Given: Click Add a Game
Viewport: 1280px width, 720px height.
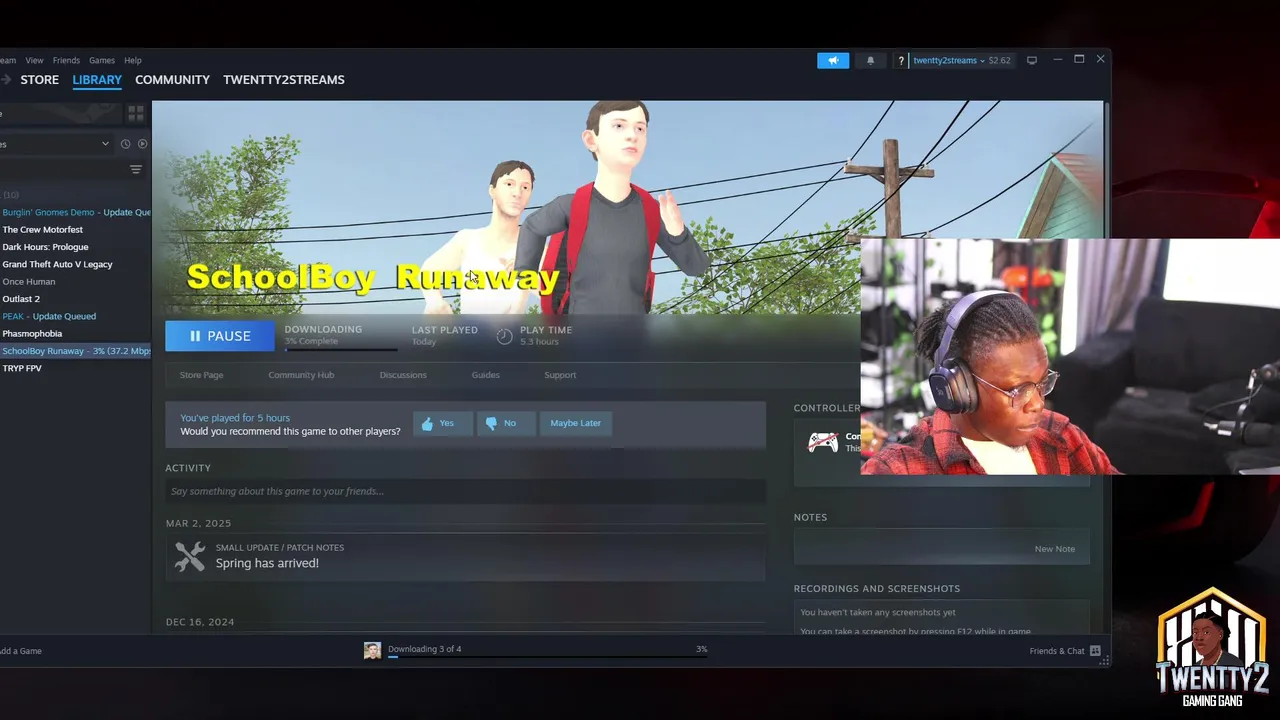Looking at the screenshot, I should point(21,651).
